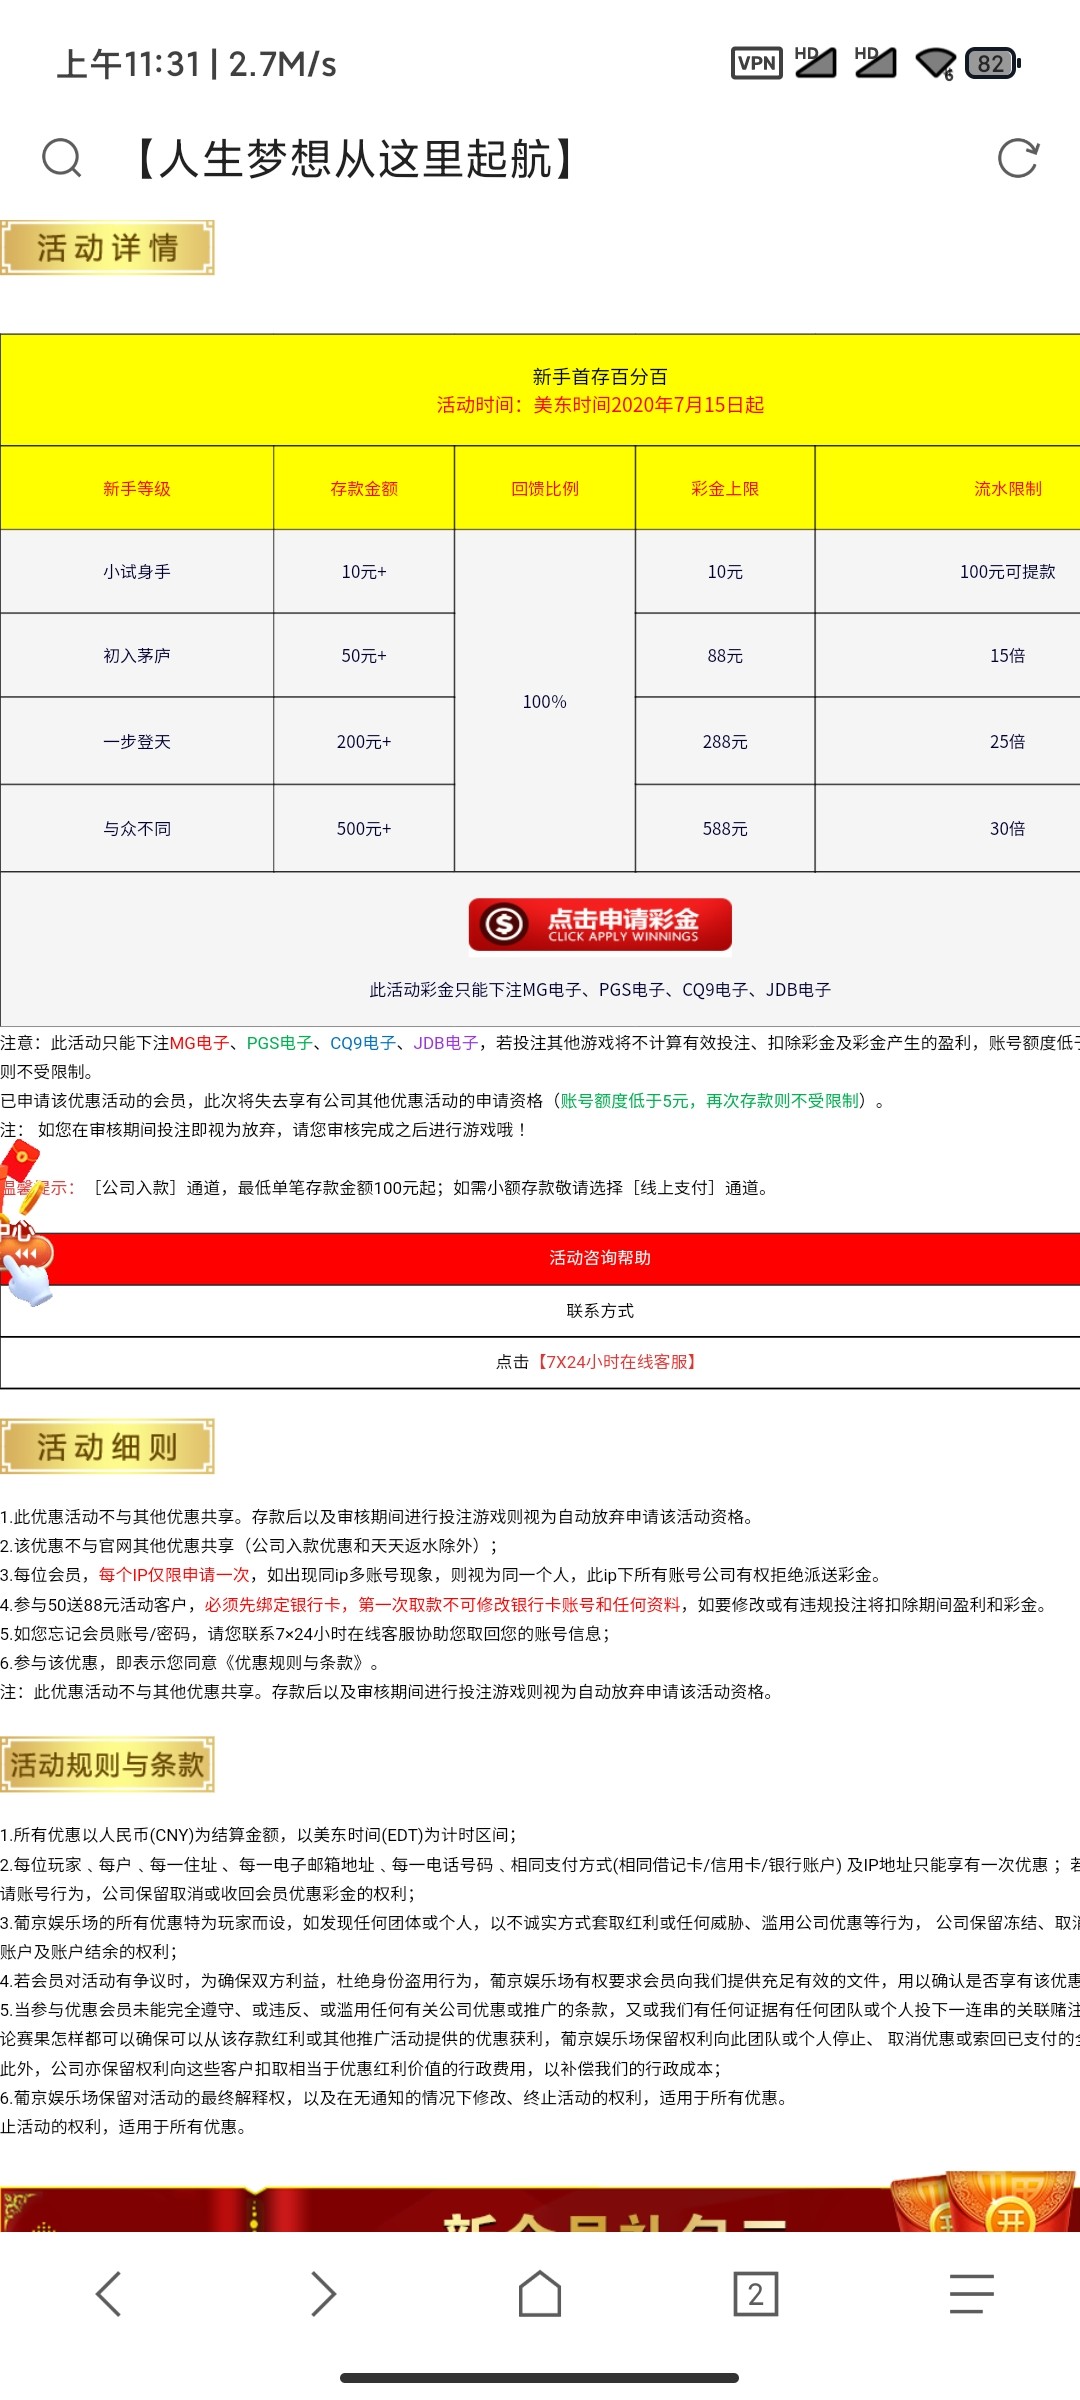The height and width of the screenshot is (2400, 1080).
Task: Open the tab switcher showing 2
Action: (x=755, y=2293)
